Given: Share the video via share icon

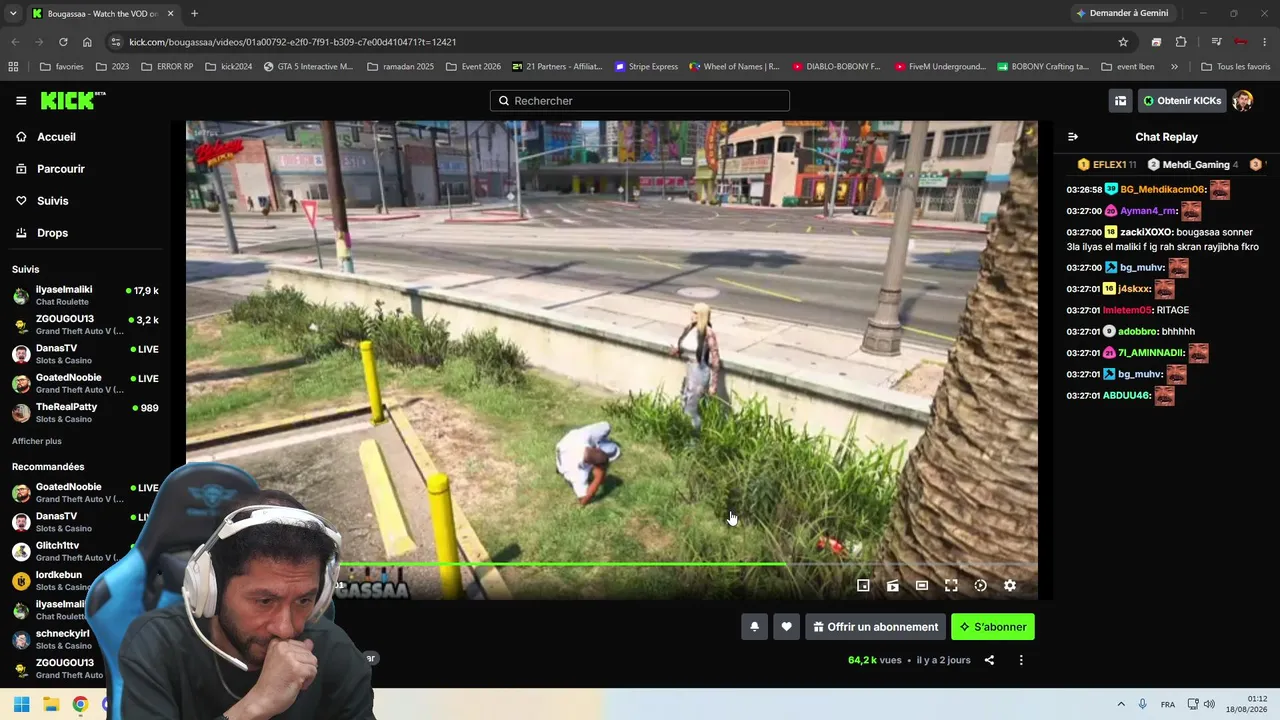Looking at the screenshot, I should tap(989, 660).
